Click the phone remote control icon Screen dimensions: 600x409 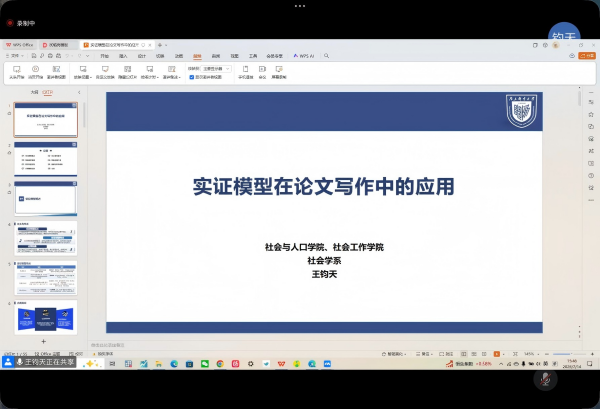pos(245,71)
